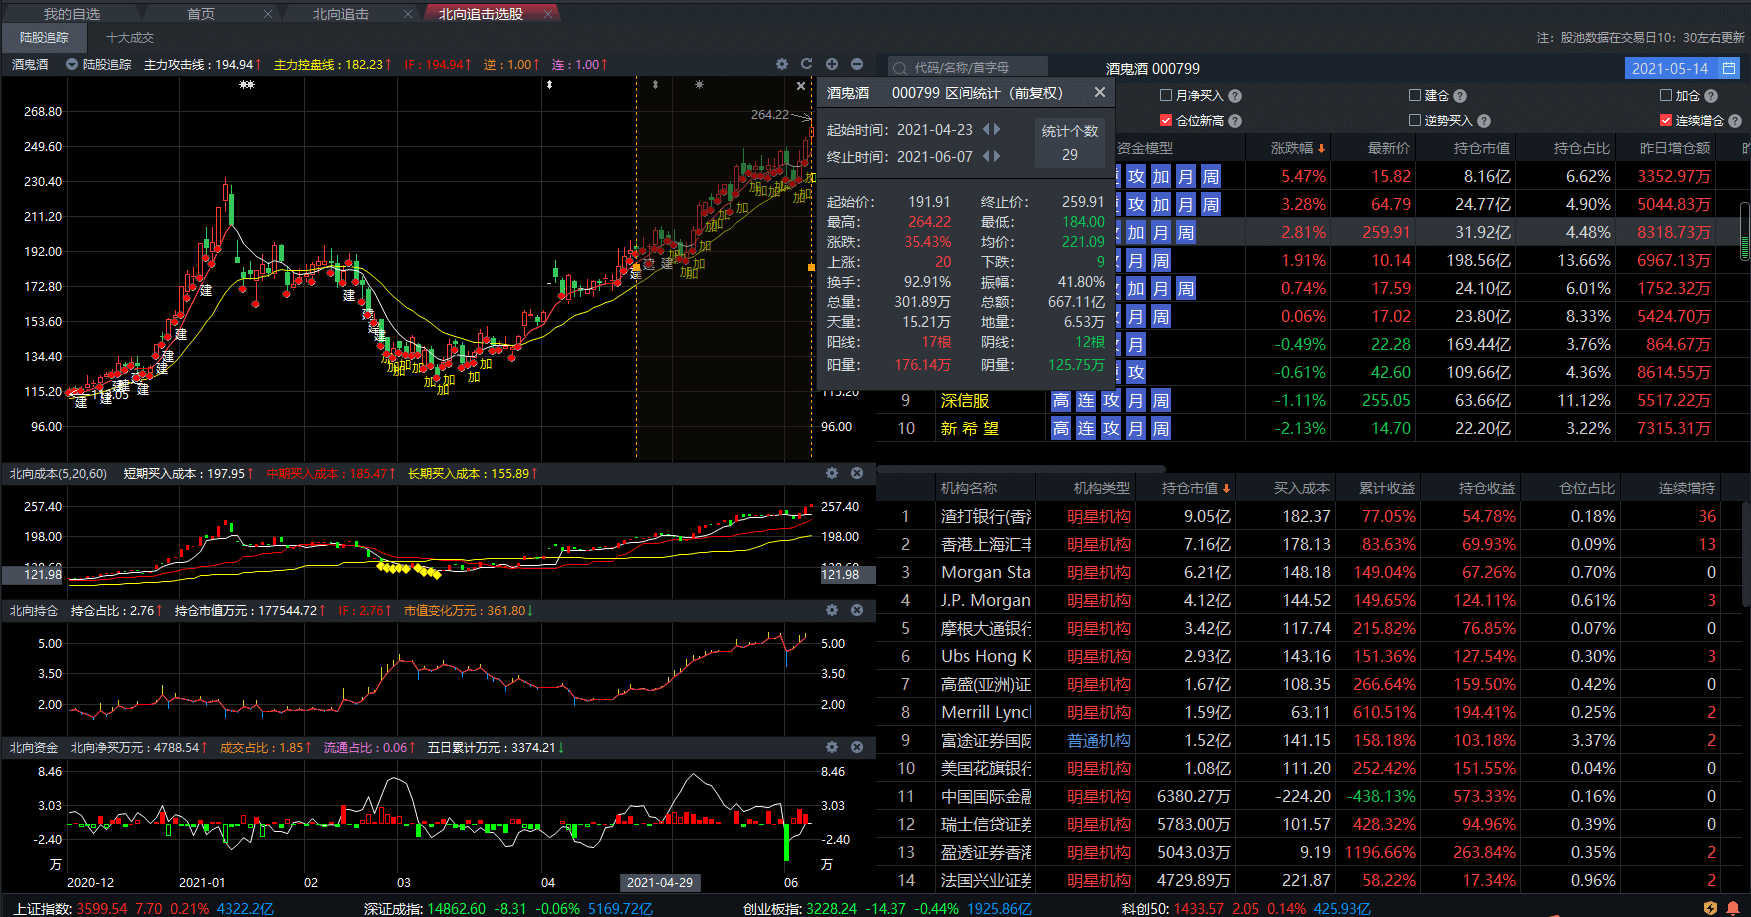Close the 区间统计 popup window
The height and width of the screenshot is (917, 1751).
(x=1100, y=92)
